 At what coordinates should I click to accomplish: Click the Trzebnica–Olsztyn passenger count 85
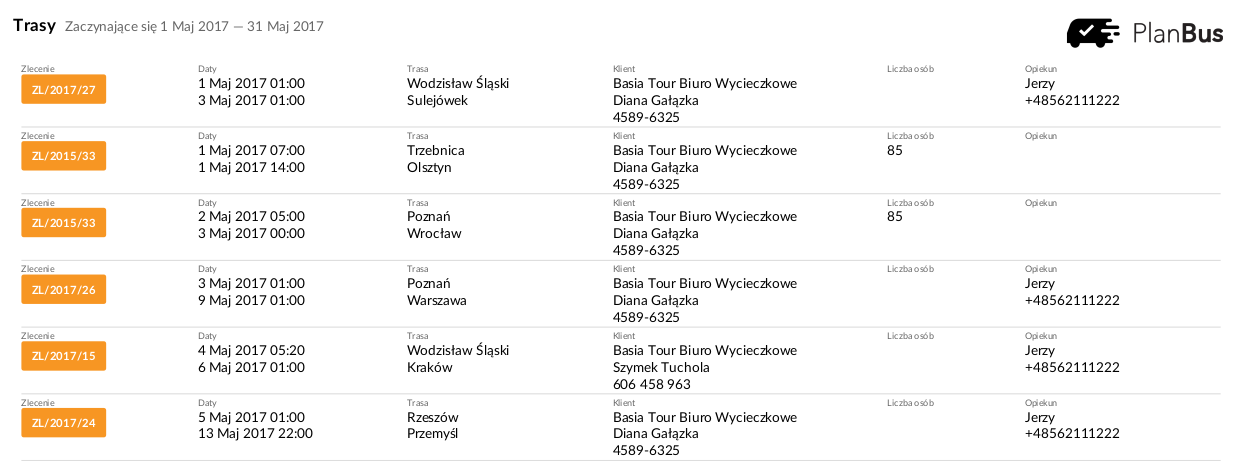[x=895, y=150]
